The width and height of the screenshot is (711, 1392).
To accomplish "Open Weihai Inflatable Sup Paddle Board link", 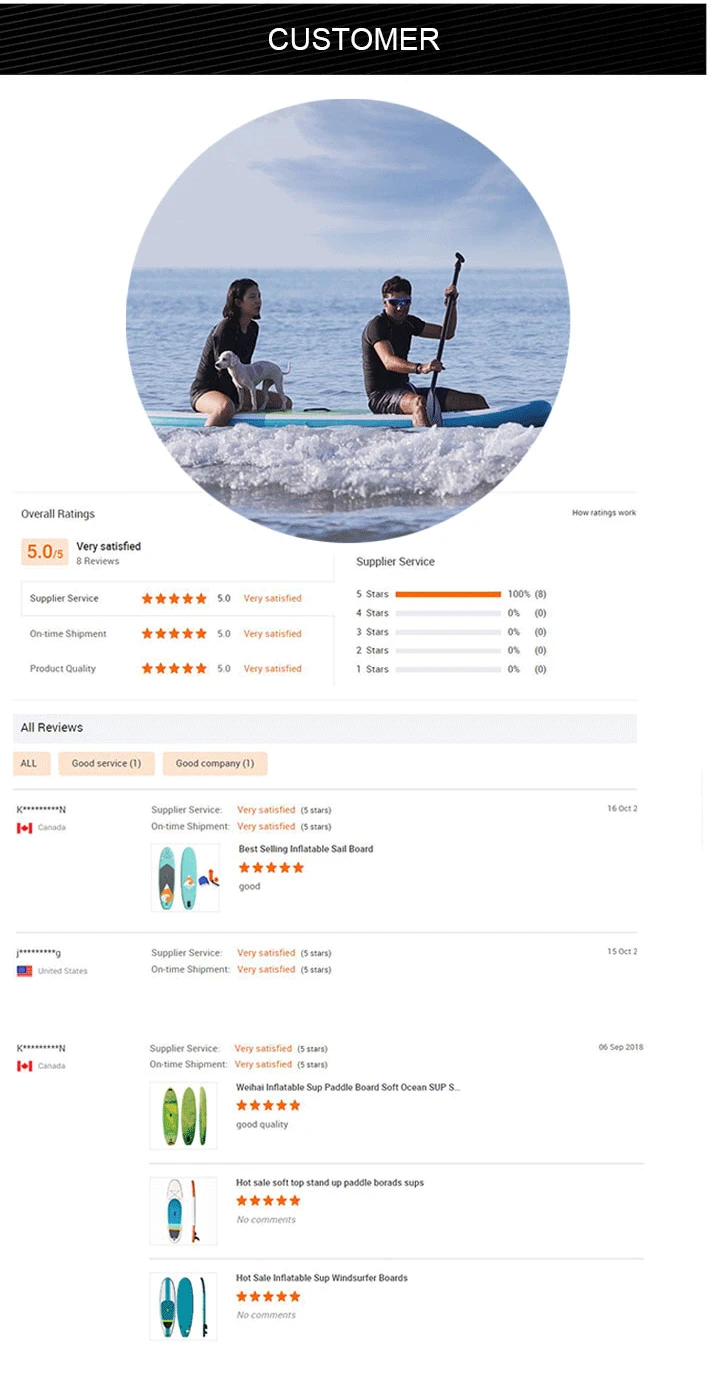I will [x=348, y=1087].
